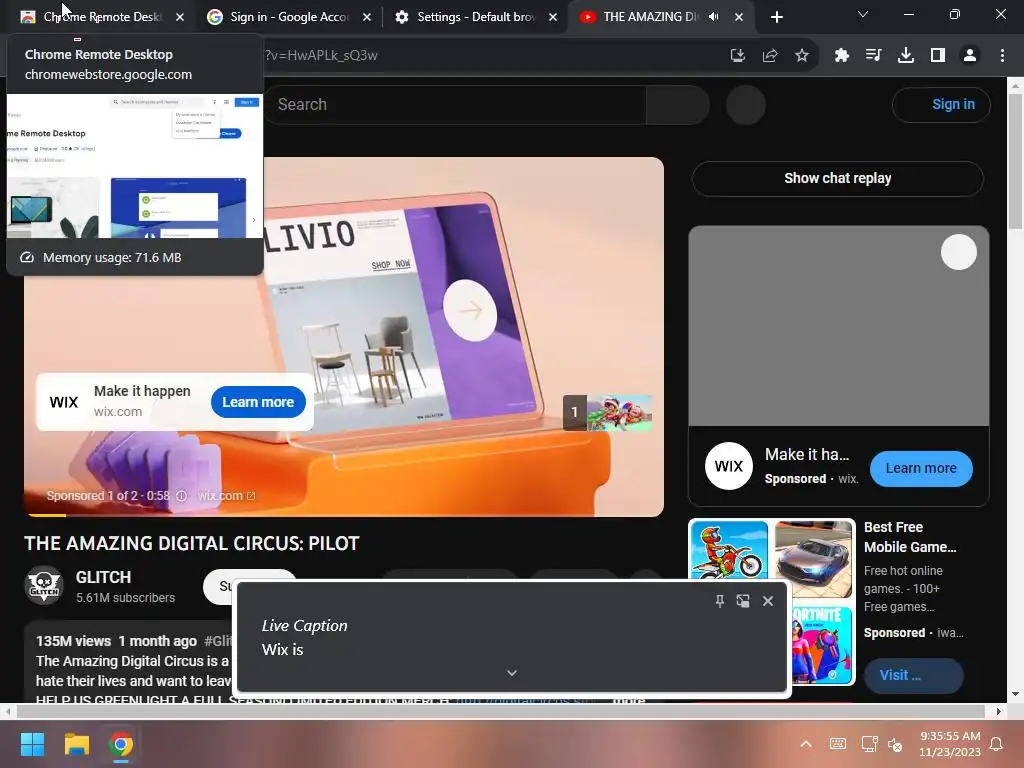Viewport: 1024px width, 768px height.
Task: Toggle the Chrome side panel
Action: pos(938,56)
